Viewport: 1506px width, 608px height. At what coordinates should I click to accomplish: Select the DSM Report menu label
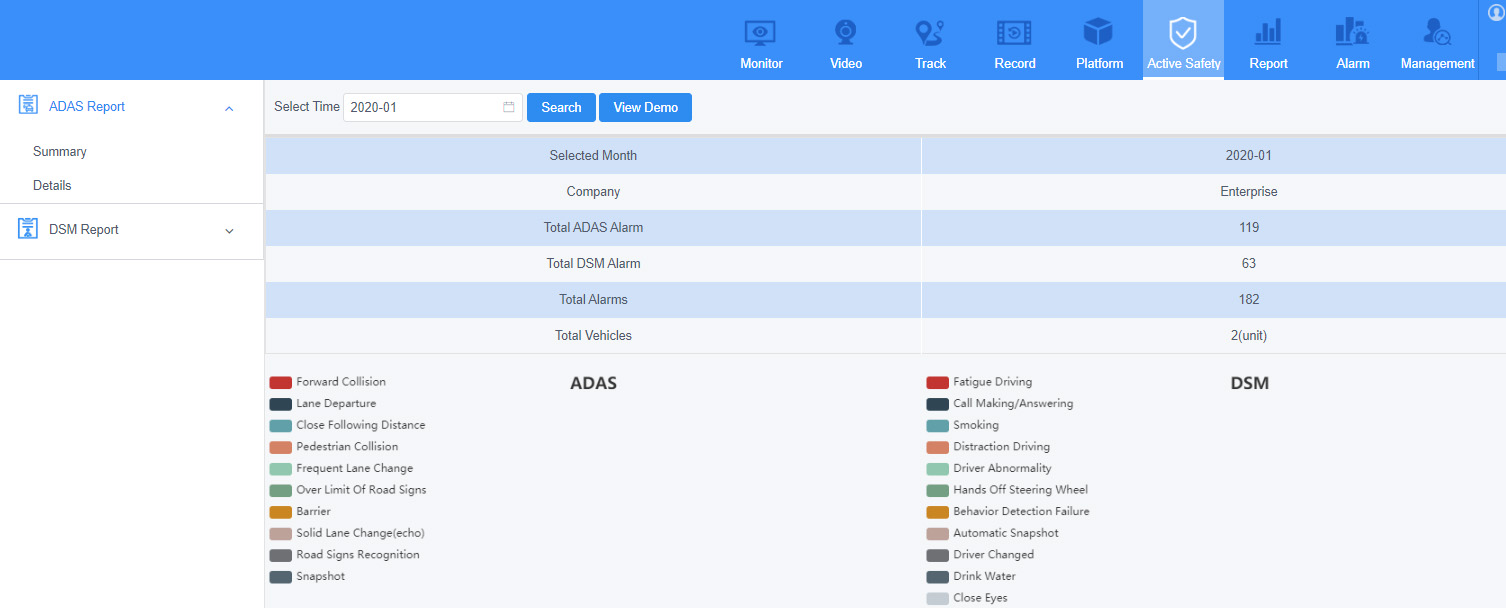pos(84,229)
